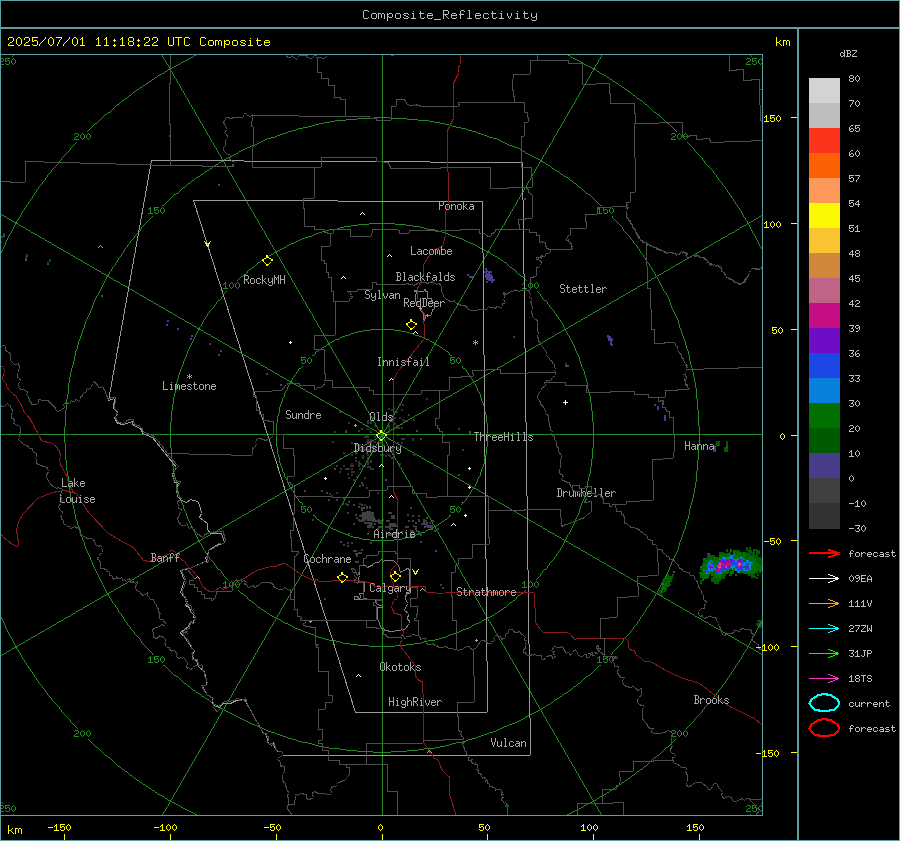Viewport: 900px width, 841px height.
Task: Select the Hanna label
Action: (699, 446)
